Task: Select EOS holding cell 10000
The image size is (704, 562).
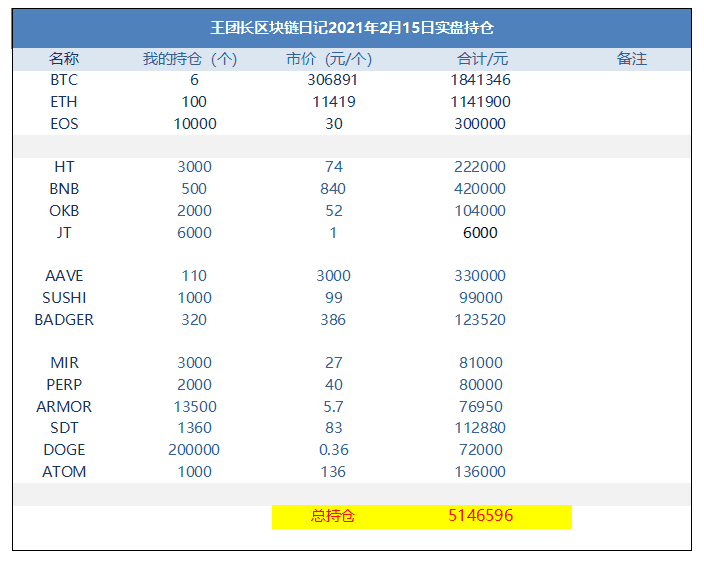Action: (x=195, y=124)
